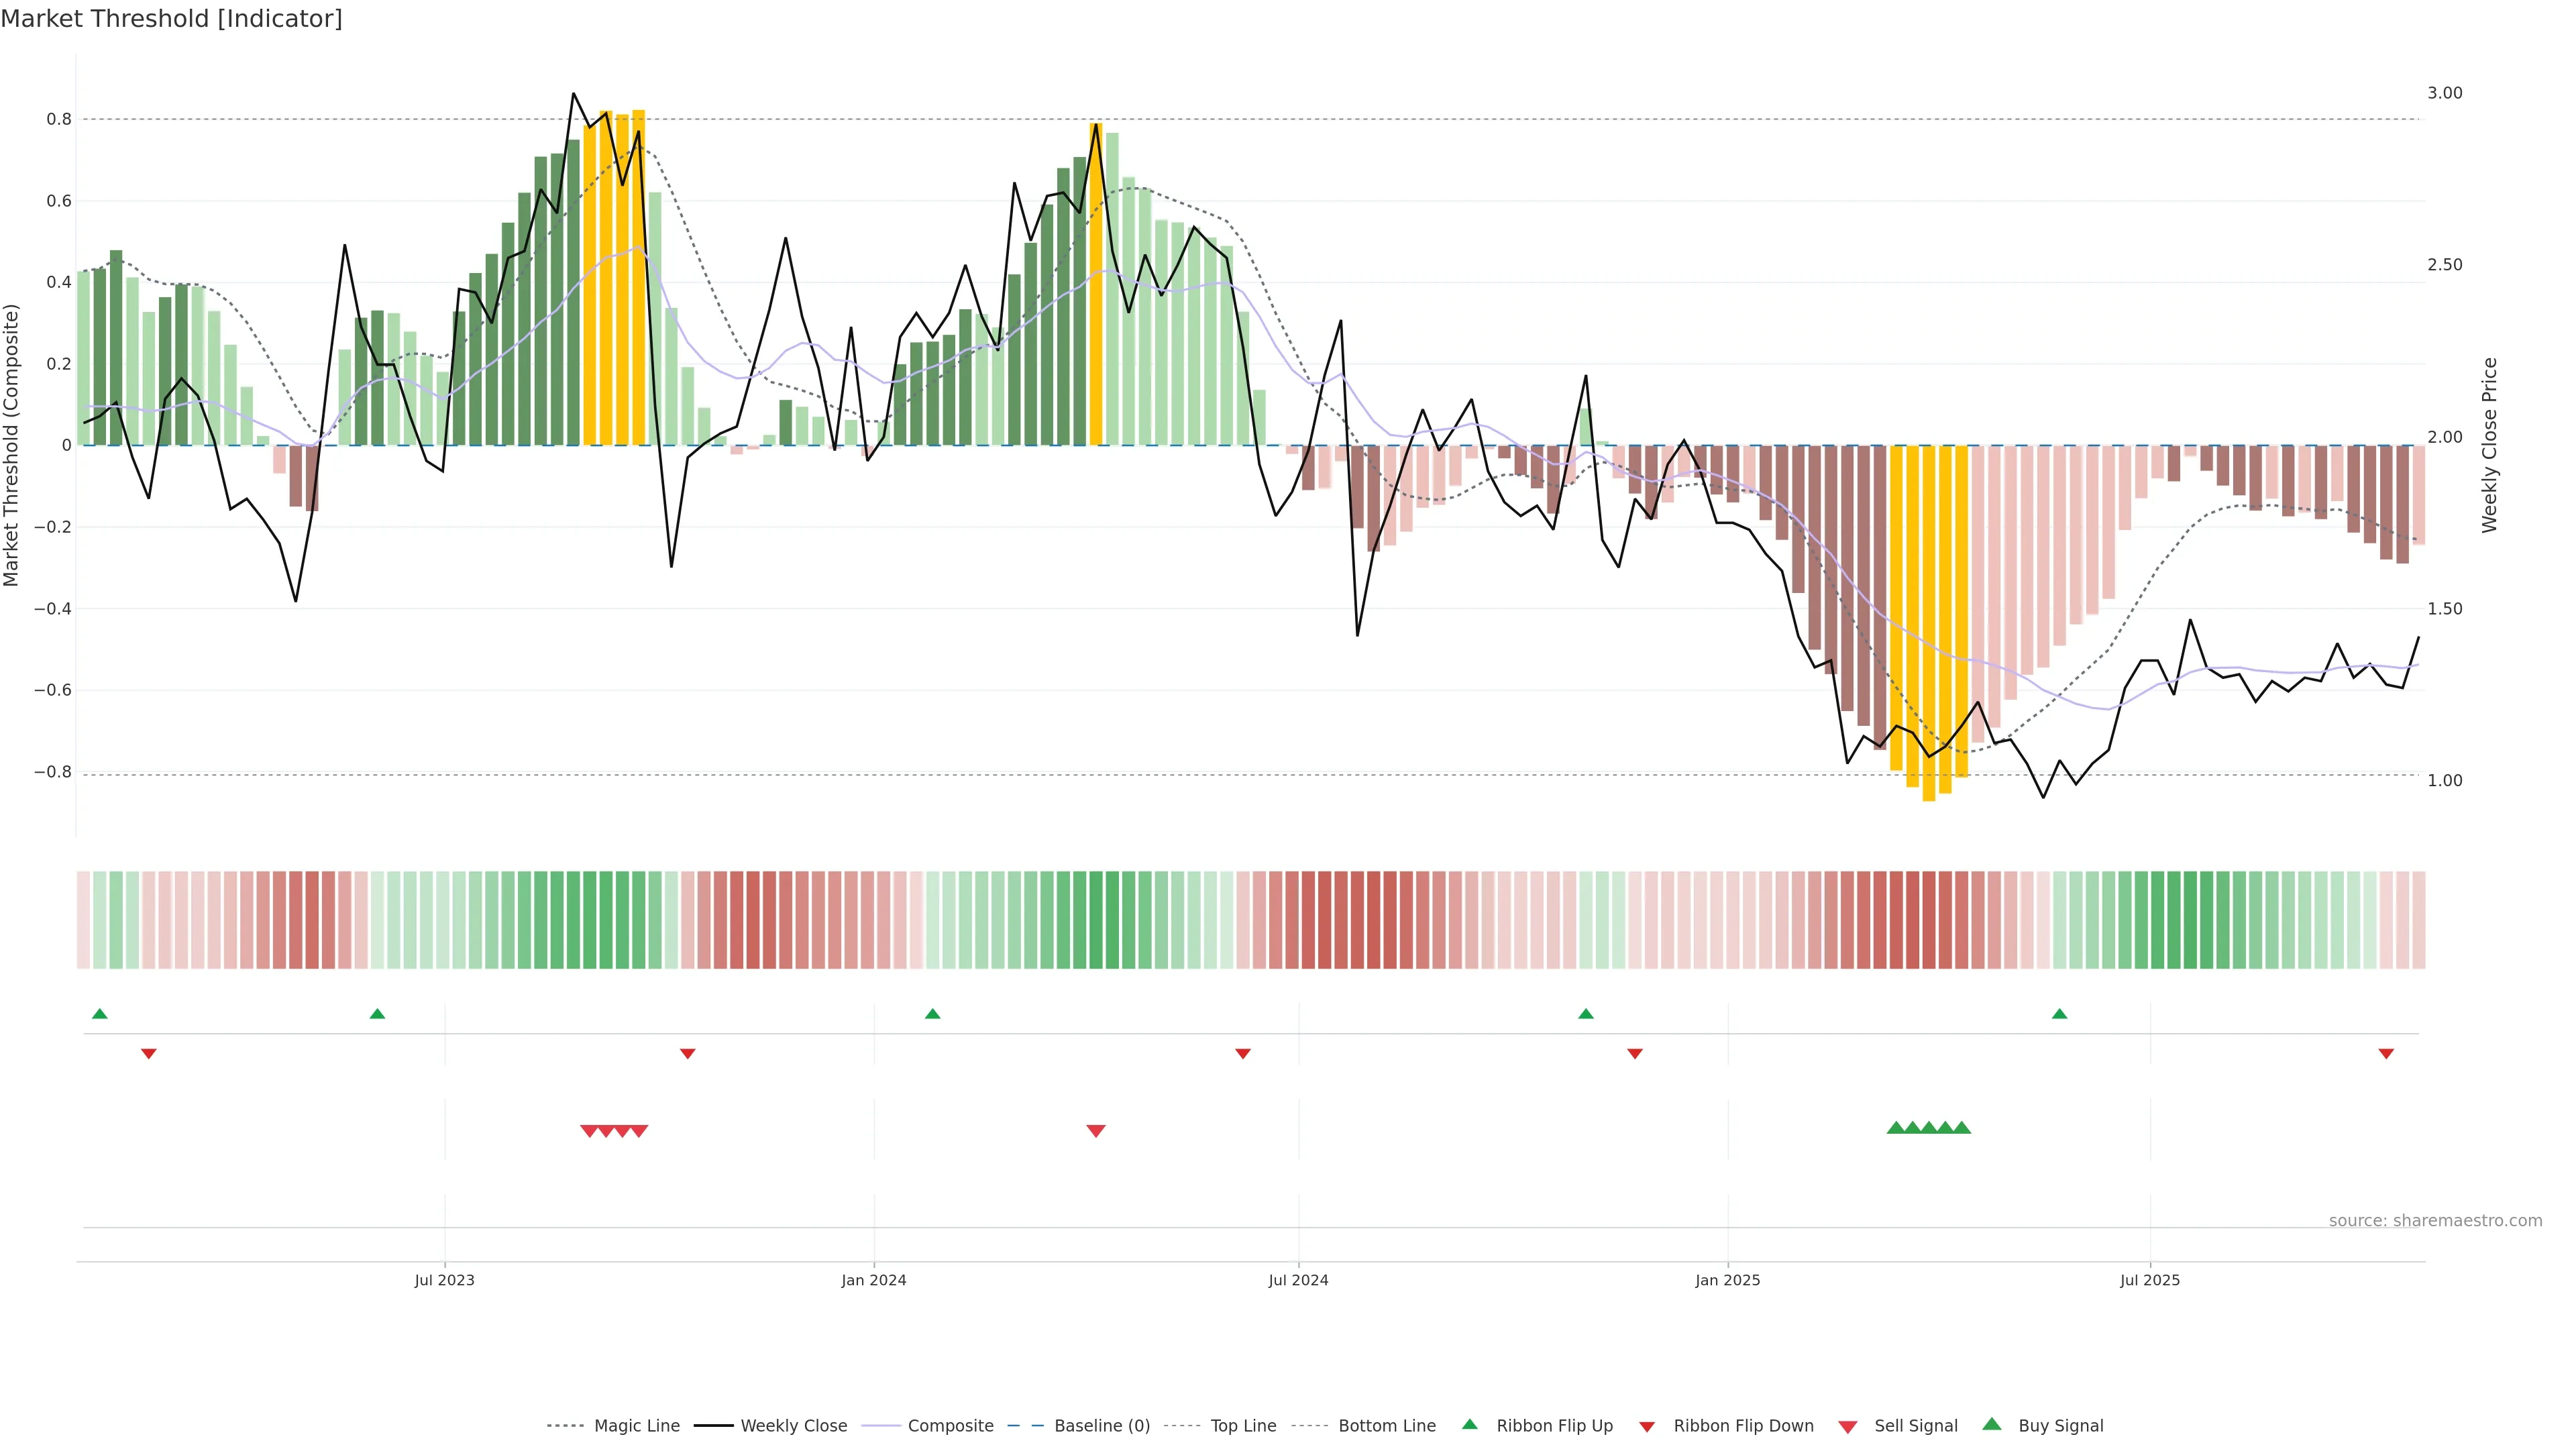The image size is (2576, 1449).
Task: Click the Baseline (0) legend entry
Action: coord(1101,1425)
